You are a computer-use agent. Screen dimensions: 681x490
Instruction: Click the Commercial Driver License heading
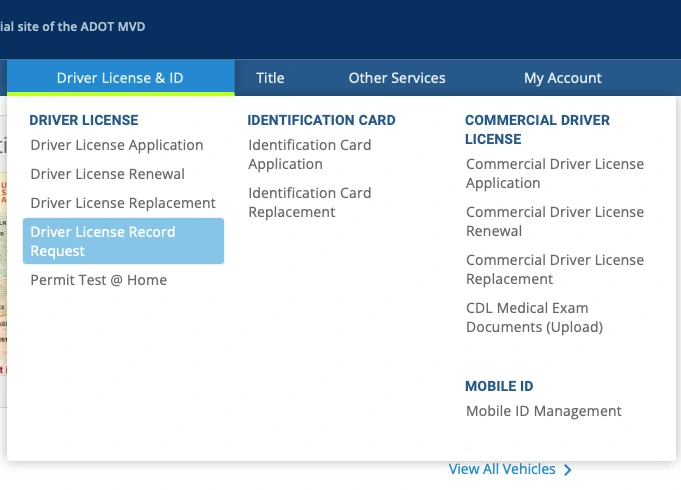537,129
